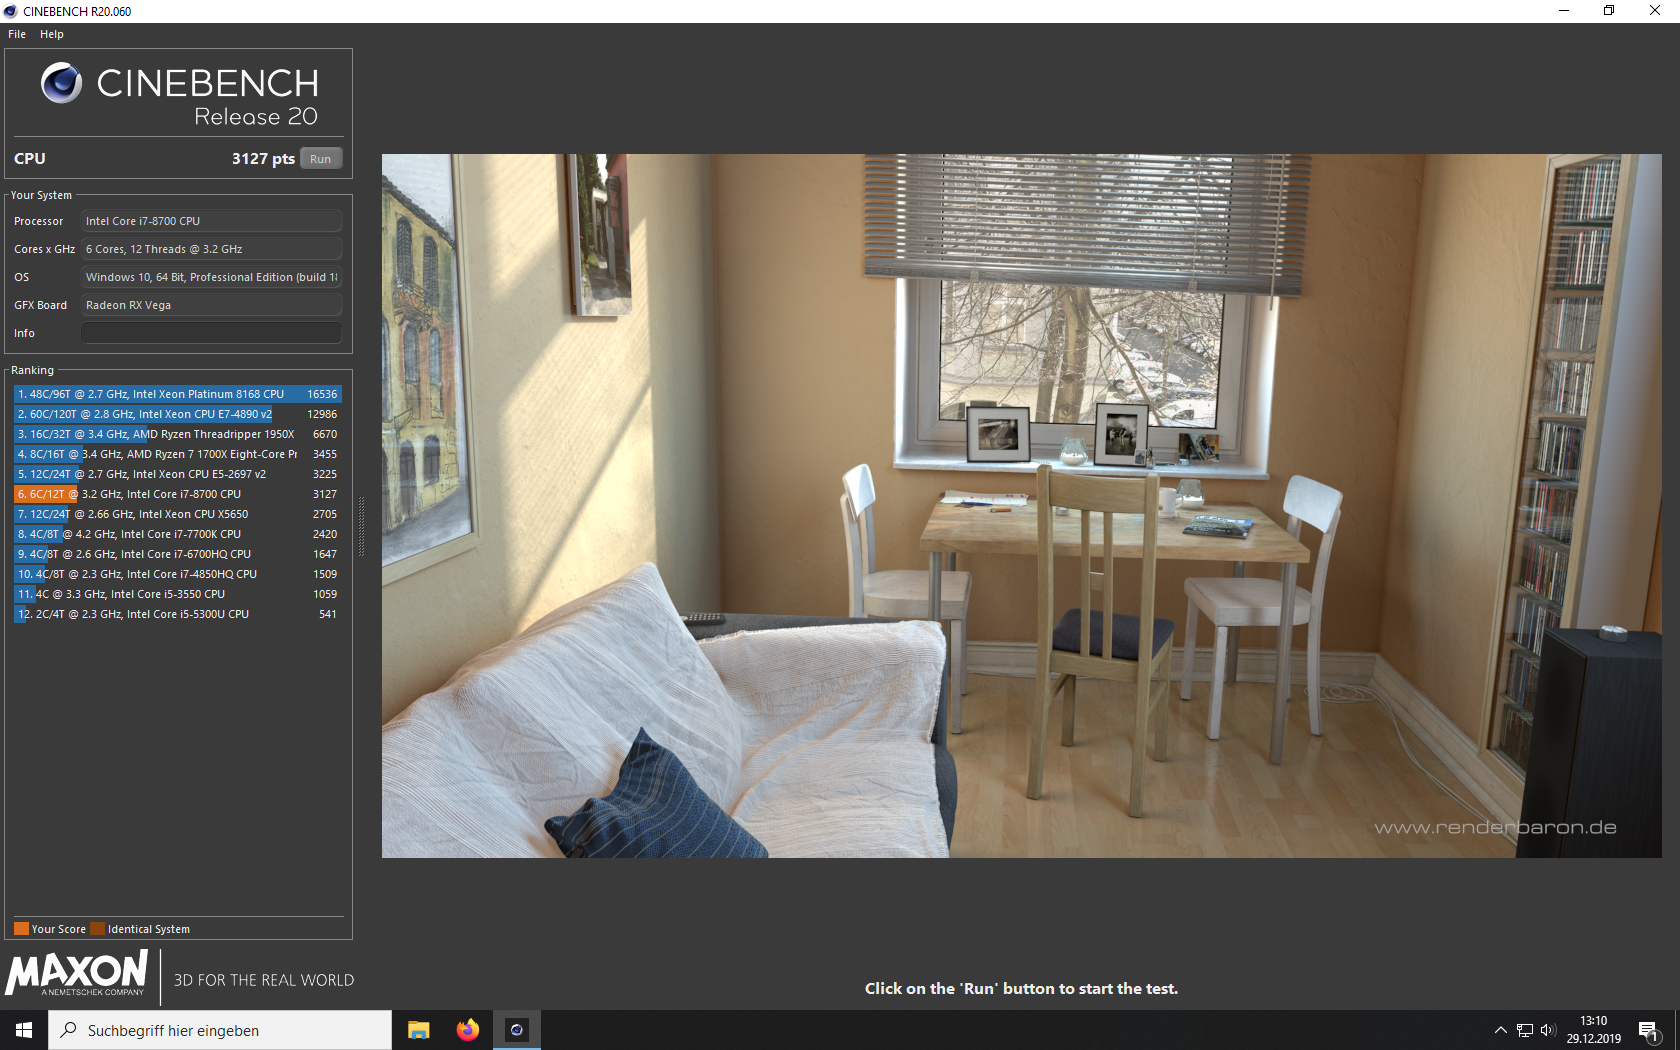Select ranking row Intel Core i7-4850HQ CPU
Image resolution: width=1680 pixels, height=1050 pixels.
click(x=178, y=574)
